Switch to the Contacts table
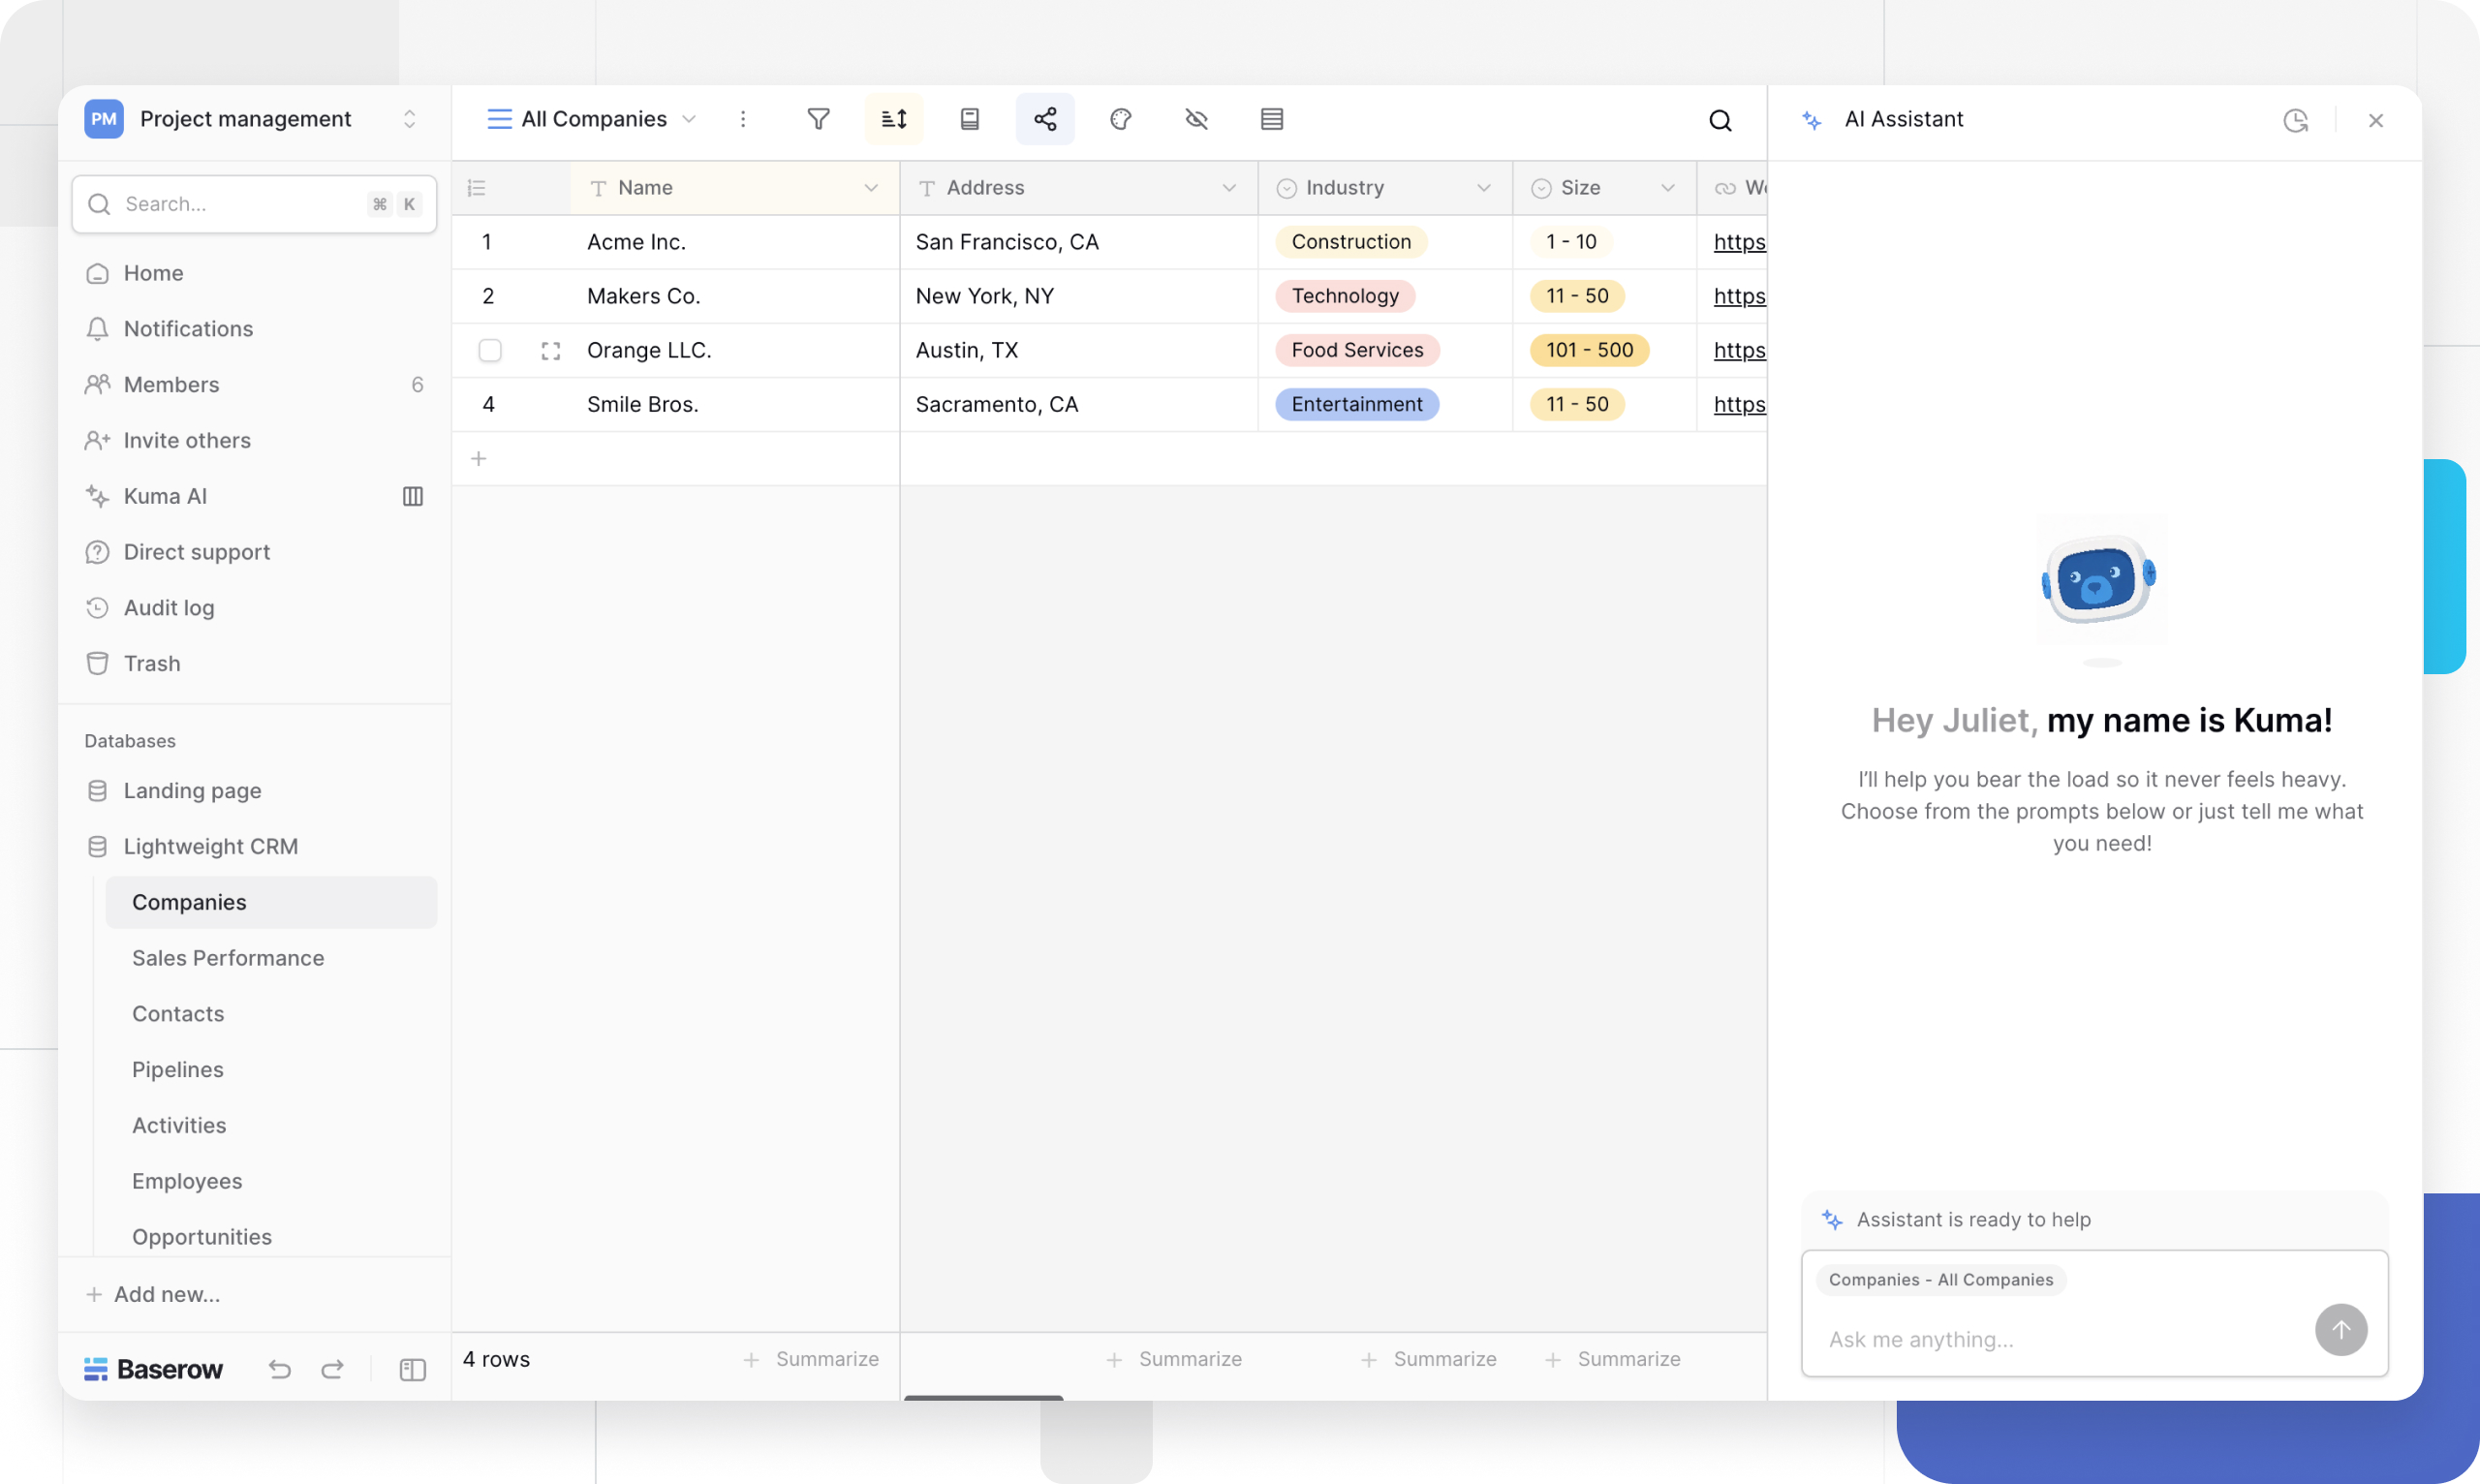The image size is (2480, 1484). click(178, 1013)
